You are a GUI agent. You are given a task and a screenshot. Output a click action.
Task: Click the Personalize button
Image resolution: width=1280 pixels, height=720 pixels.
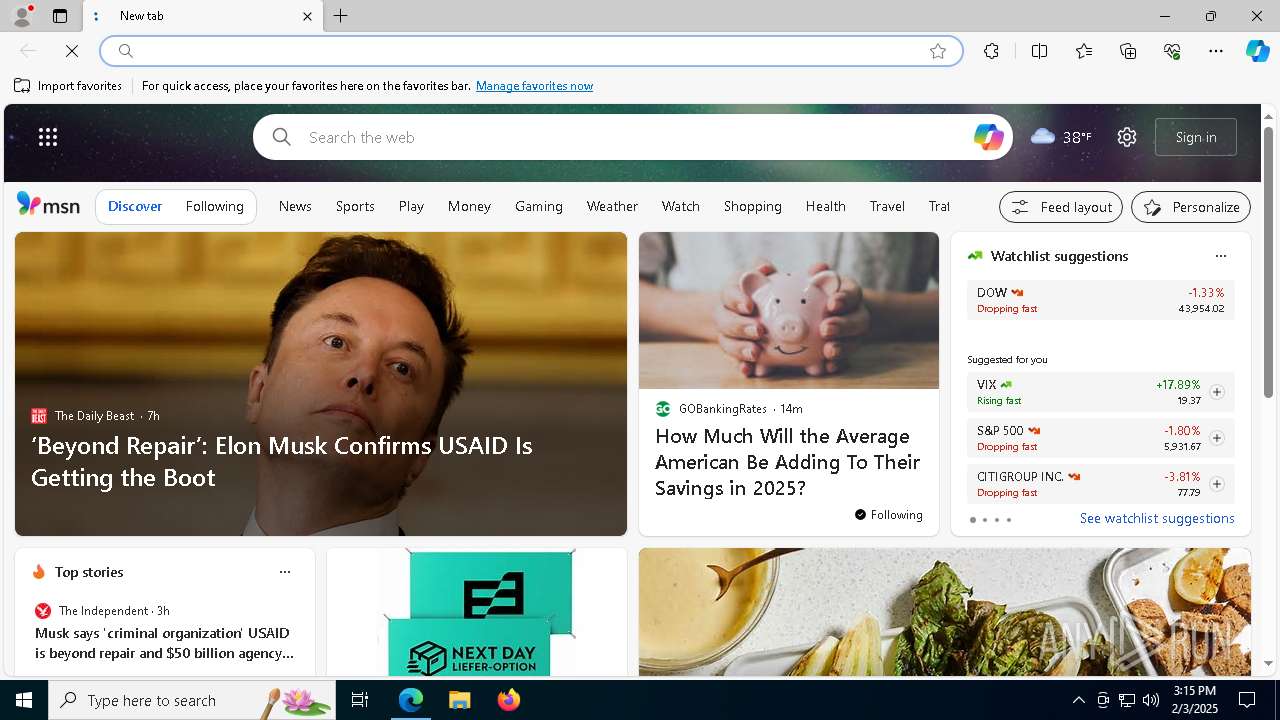tap(1191, 207)
